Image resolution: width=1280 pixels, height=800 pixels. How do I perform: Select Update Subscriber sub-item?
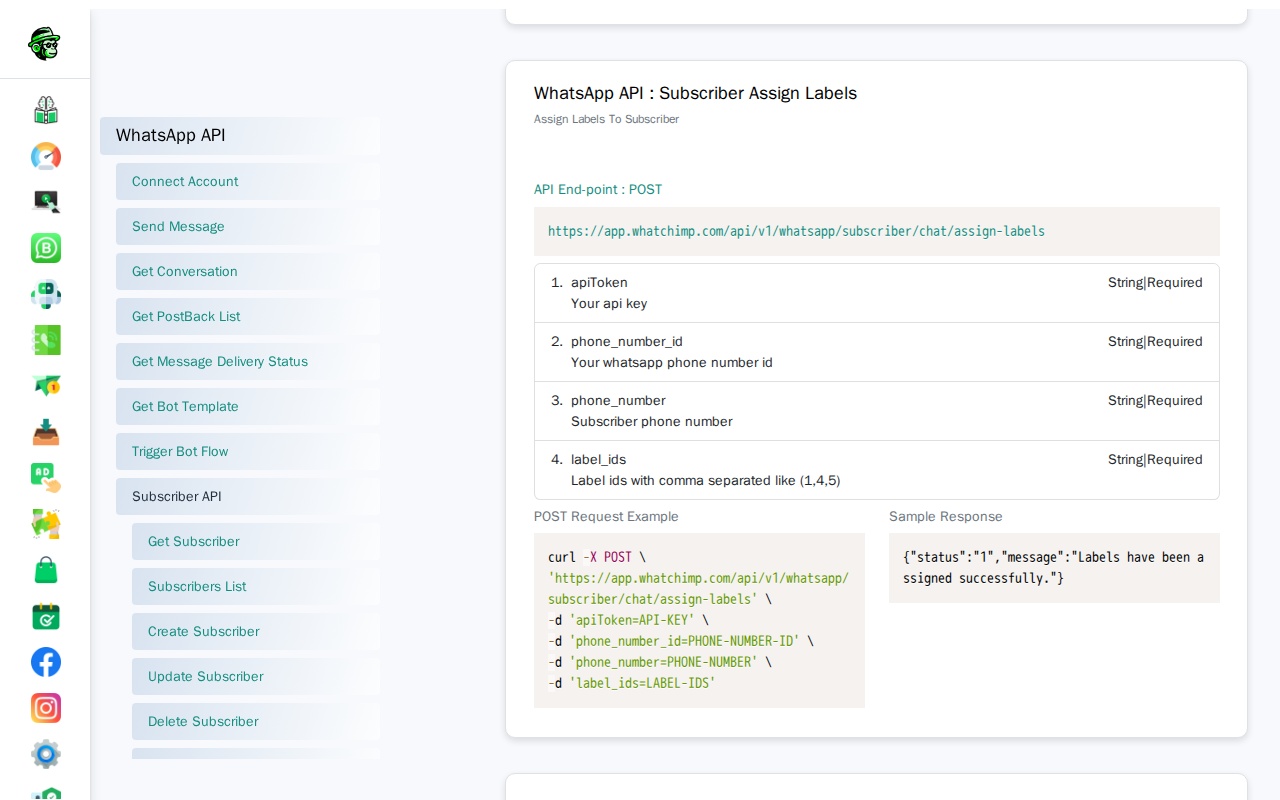[256, 677]
